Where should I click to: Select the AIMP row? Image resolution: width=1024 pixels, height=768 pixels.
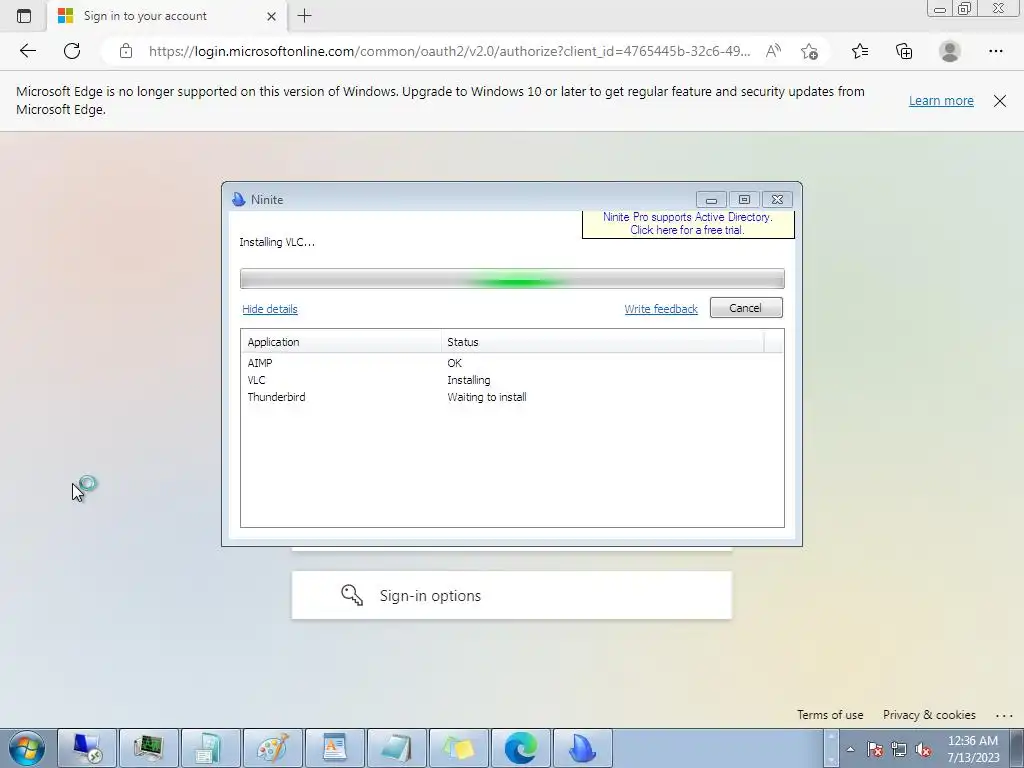tap(512, 363)
